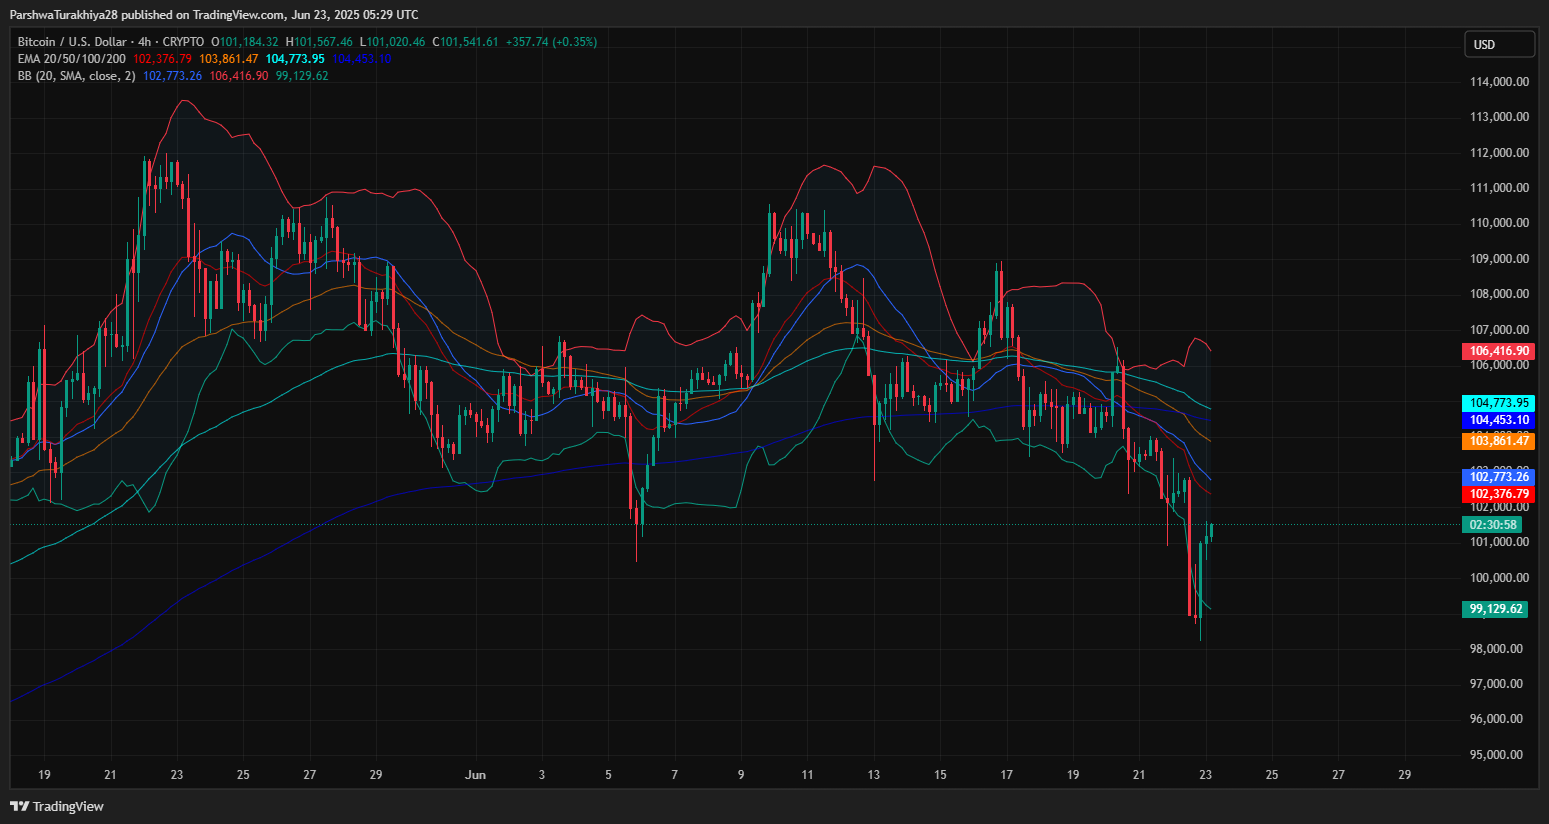This screenshot has height=824, width=1549.
Task: Click the orange 103,861.47 price axis label
Action: 1498,441
